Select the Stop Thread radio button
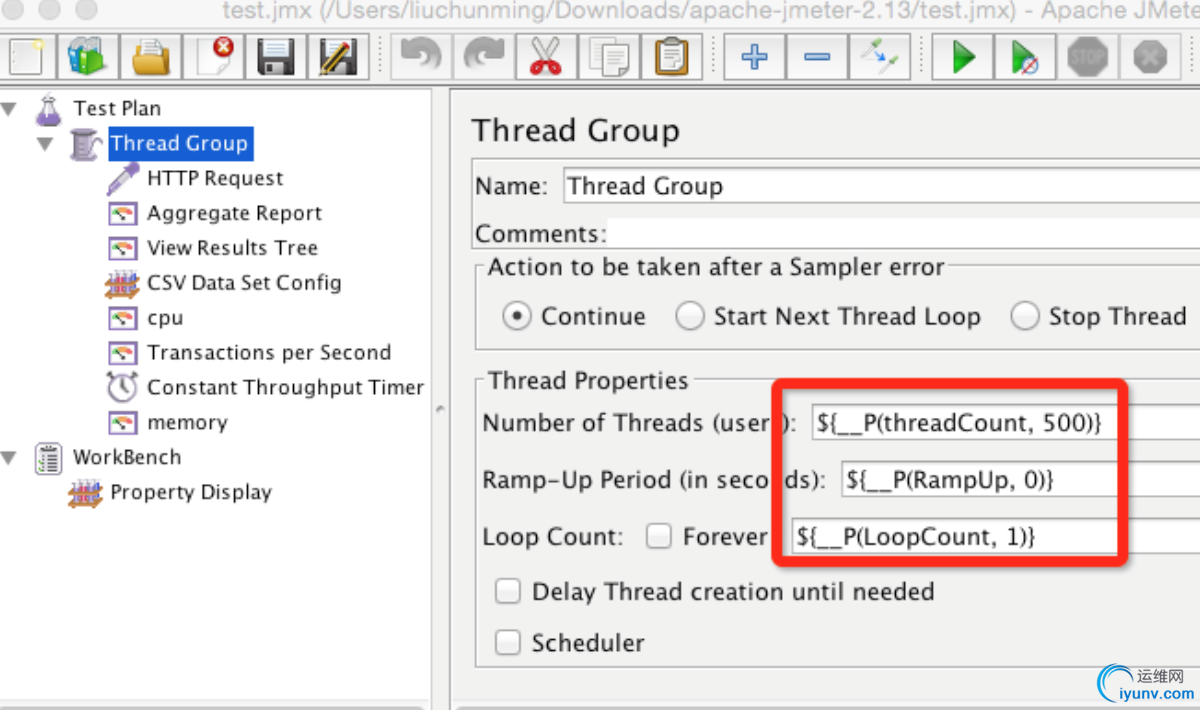This screenshot has height=710, width=1200. (x=1025, y=317)
